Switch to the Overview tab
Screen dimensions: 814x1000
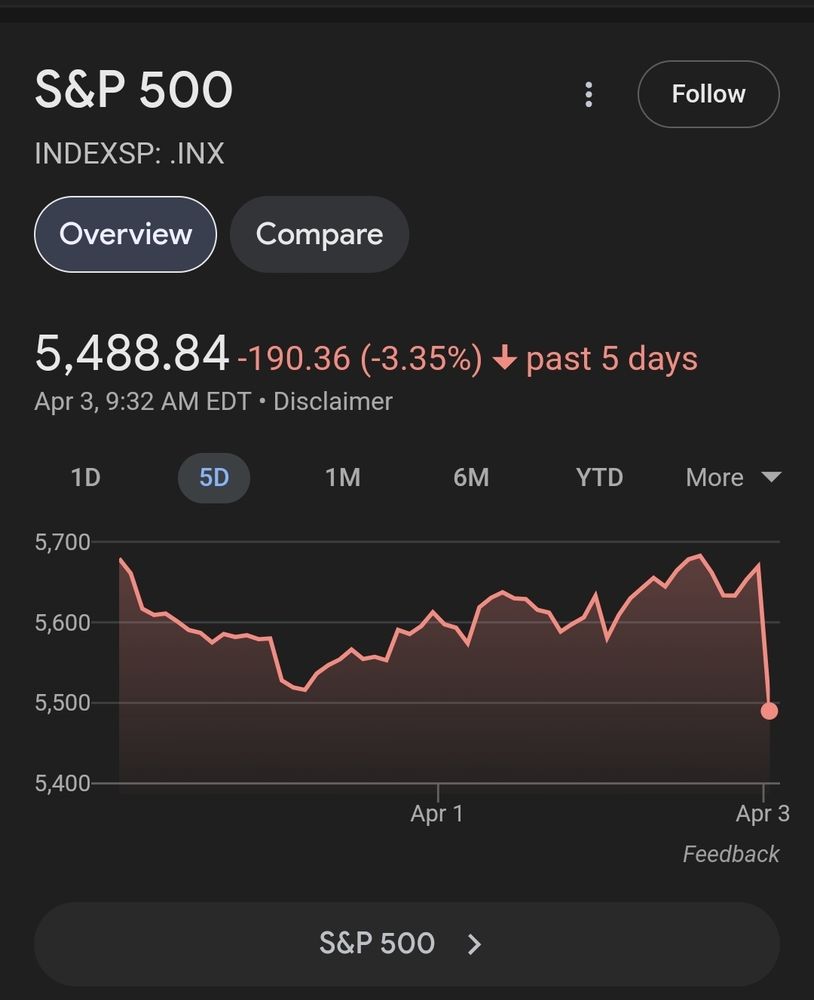(x=125, y=234)
